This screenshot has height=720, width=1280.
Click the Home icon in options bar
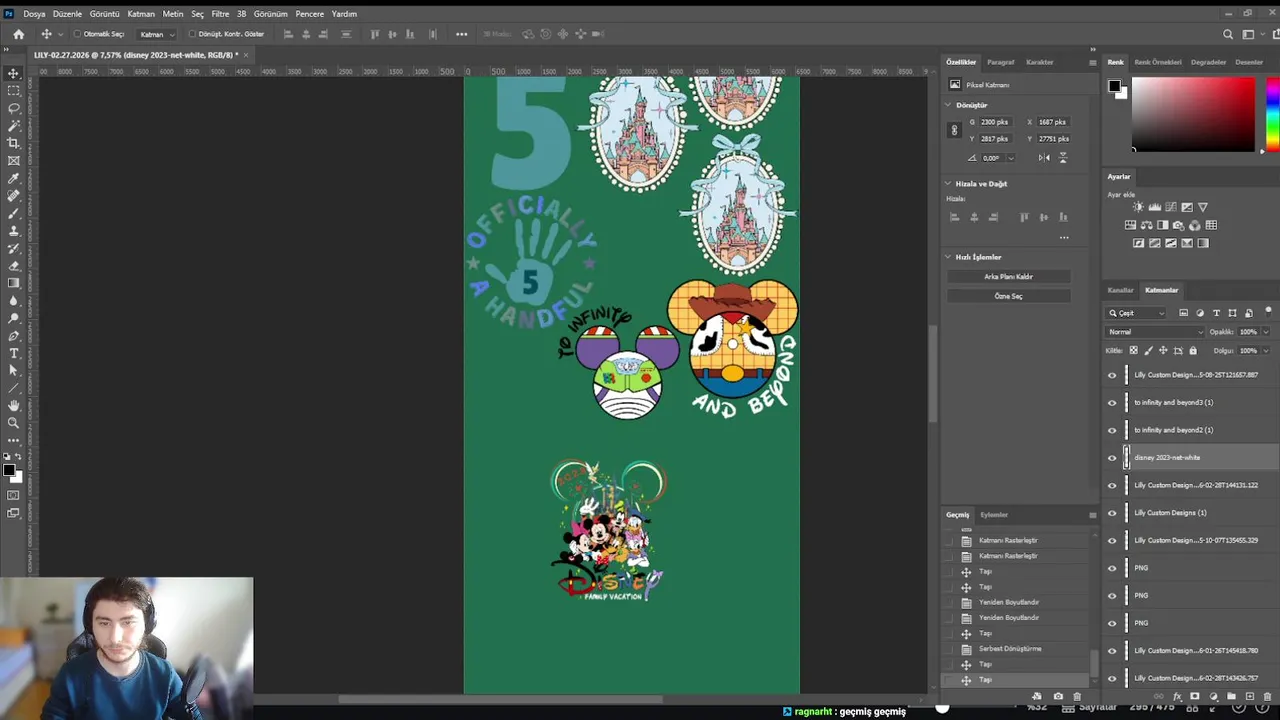18,34
